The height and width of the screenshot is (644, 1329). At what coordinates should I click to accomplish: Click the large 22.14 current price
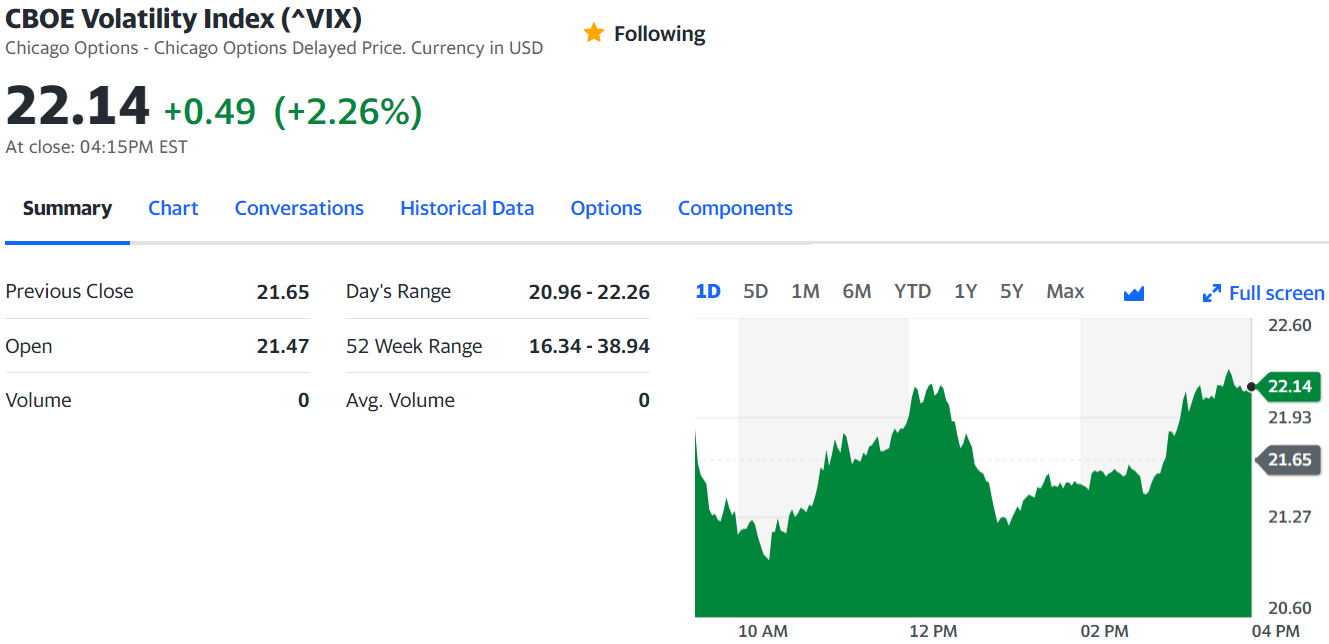77,105
